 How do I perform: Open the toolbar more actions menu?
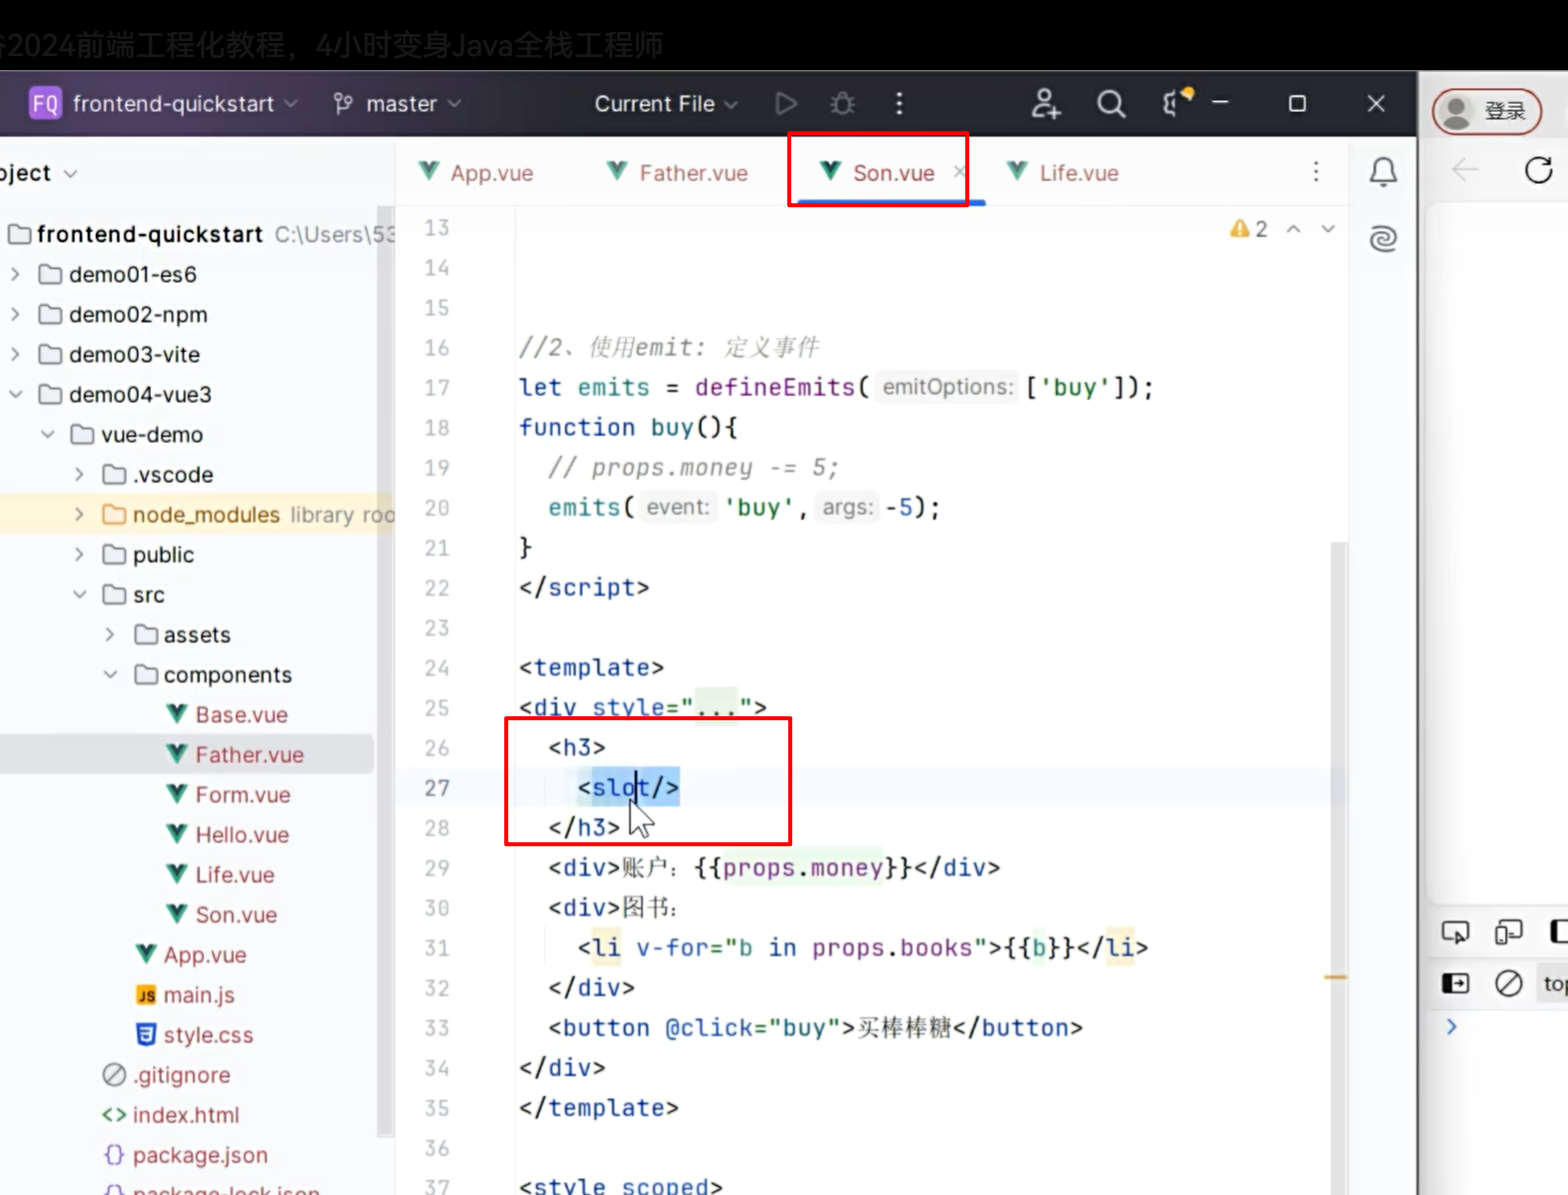(899, 104)
